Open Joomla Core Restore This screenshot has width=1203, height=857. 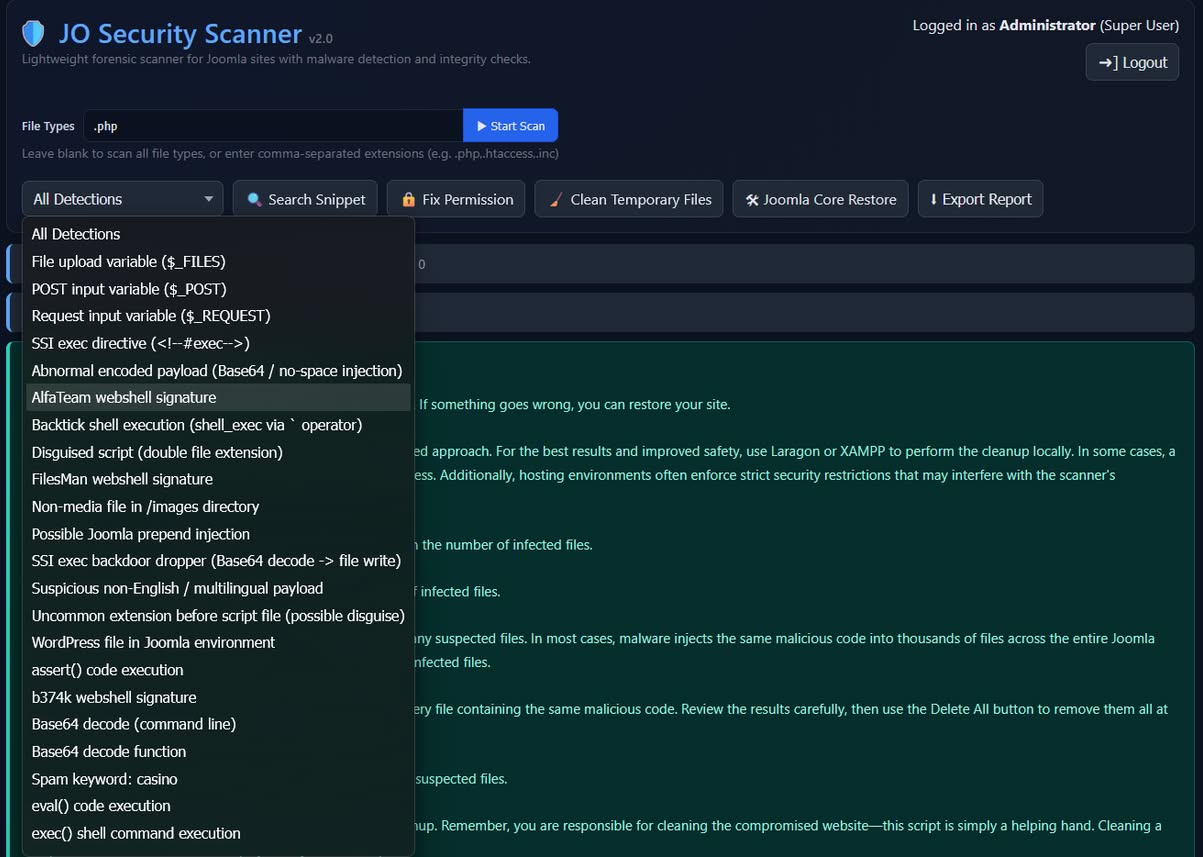pyautogui.click(x=820, y=199)
